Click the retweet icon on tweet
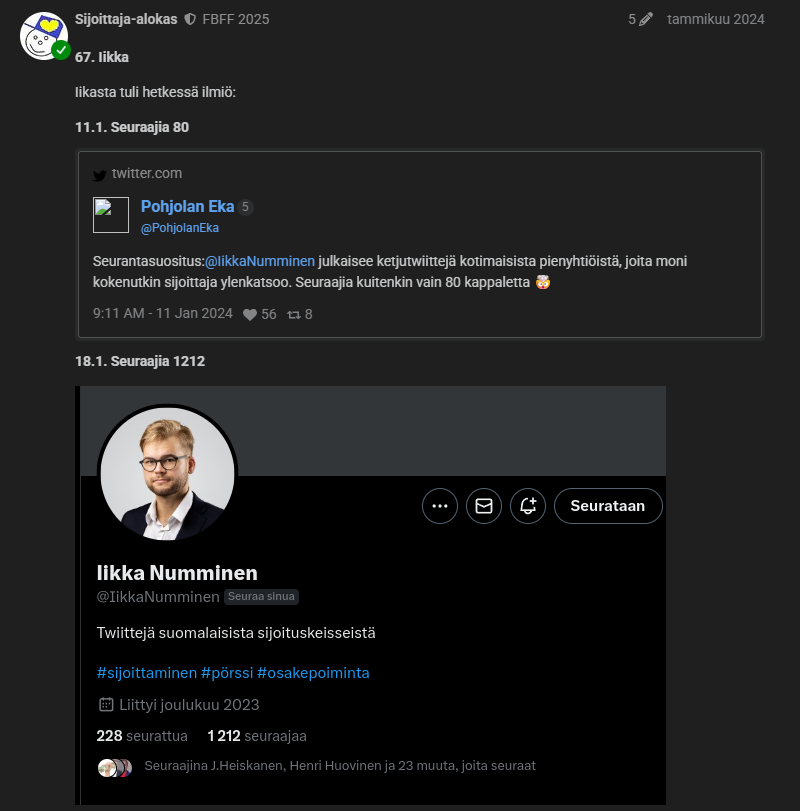 [x=294, y=314]
